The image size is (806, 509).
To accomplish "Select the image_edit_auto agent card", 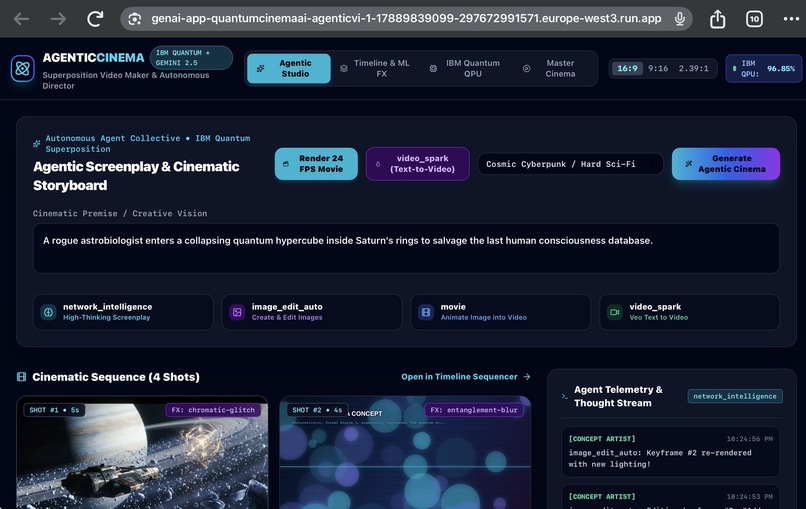I will (312, 312).
